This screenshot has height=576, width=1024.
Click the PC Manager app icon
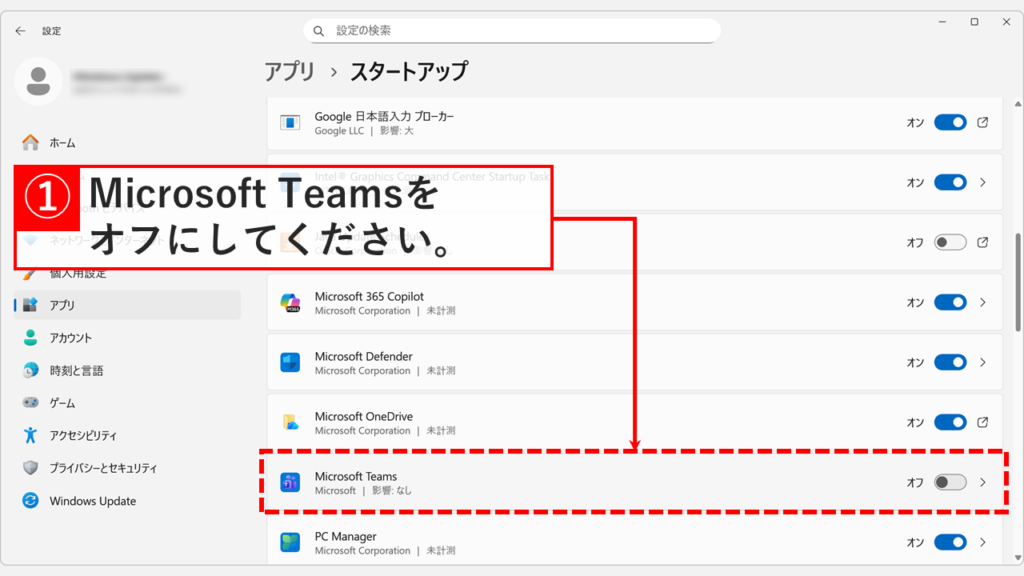click(x=292, y=542)
